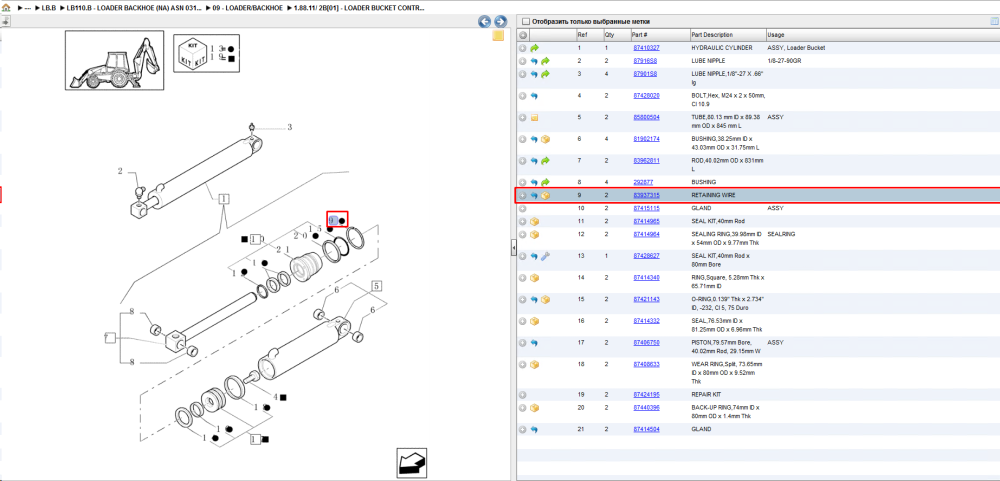Viewport: 1000px width, 481px height.
Task: Click the green arrow icon in ROD row 7
Action: pos(545,161)
